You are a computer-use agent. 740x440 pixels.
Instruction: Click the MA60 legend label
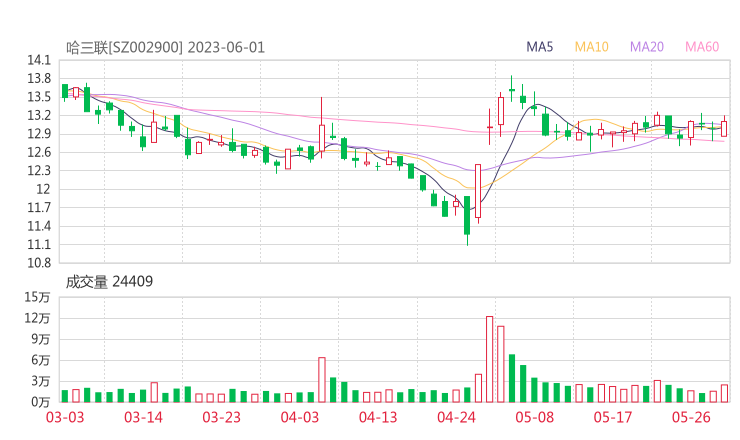[x=702, y=47]
